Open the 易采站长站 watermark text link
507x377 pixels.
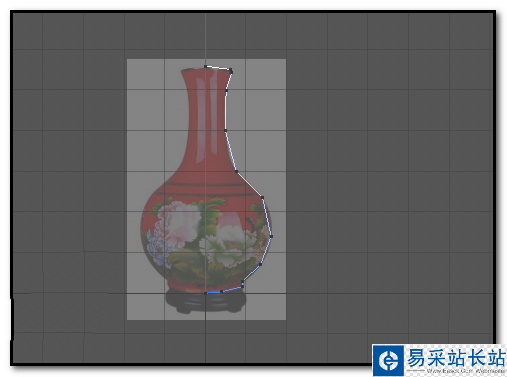pos(456,357)
